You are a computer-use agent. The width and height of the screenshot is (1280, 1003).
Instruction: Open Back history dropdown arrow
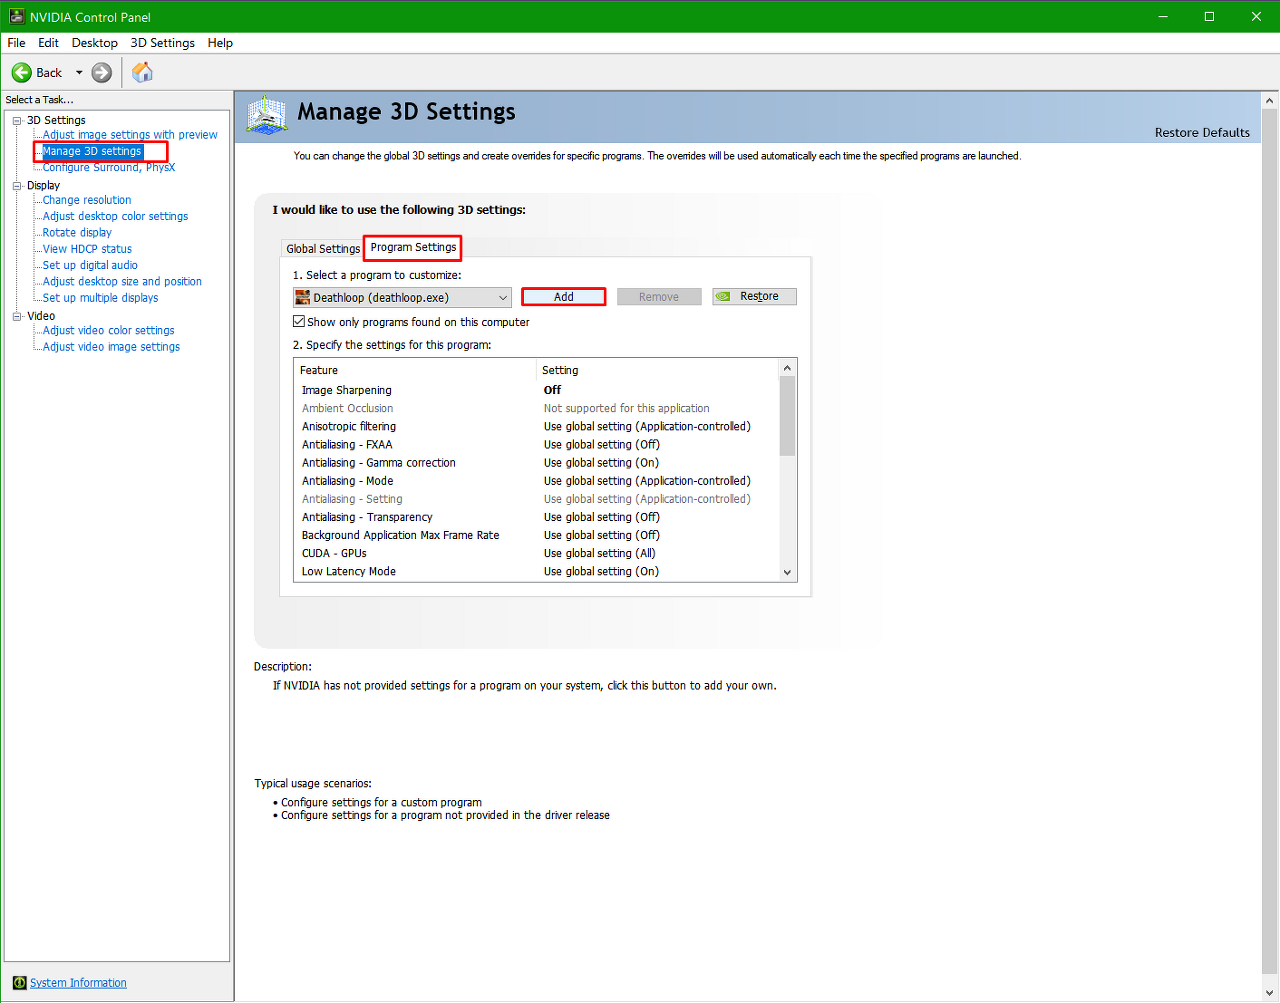click(x=79, y=73)
